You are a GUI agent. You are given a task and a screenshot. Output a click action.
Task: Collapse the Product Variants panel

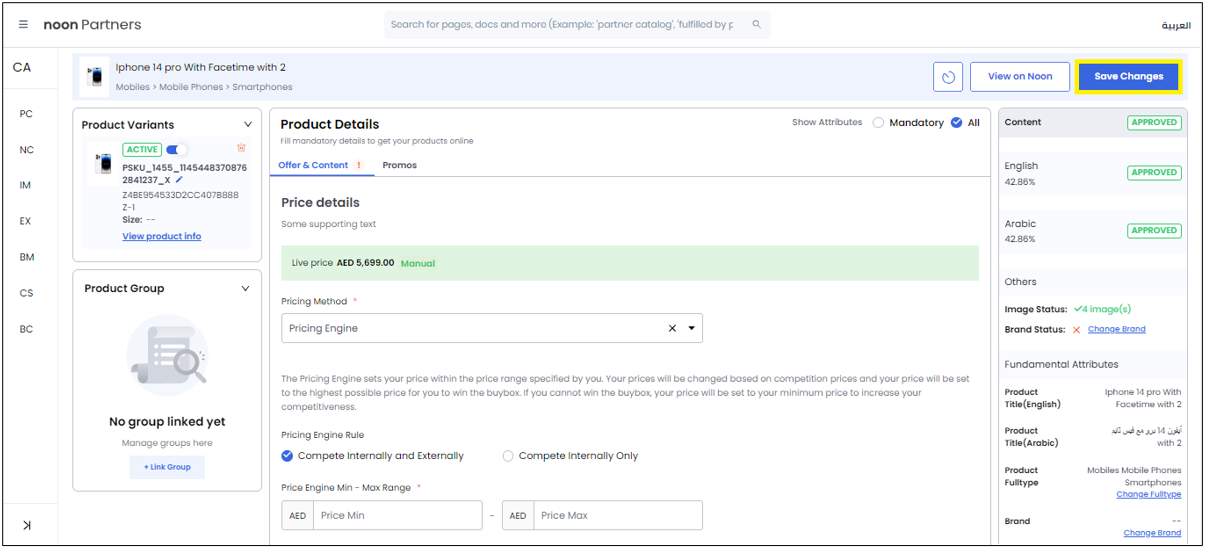pos(246,125)
